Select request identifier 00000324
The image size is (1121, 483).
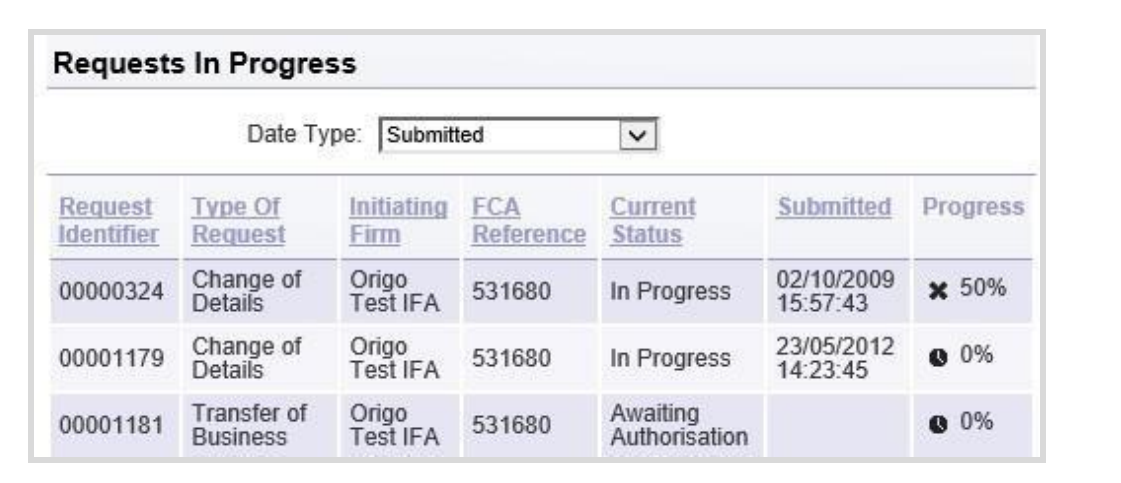111,292
